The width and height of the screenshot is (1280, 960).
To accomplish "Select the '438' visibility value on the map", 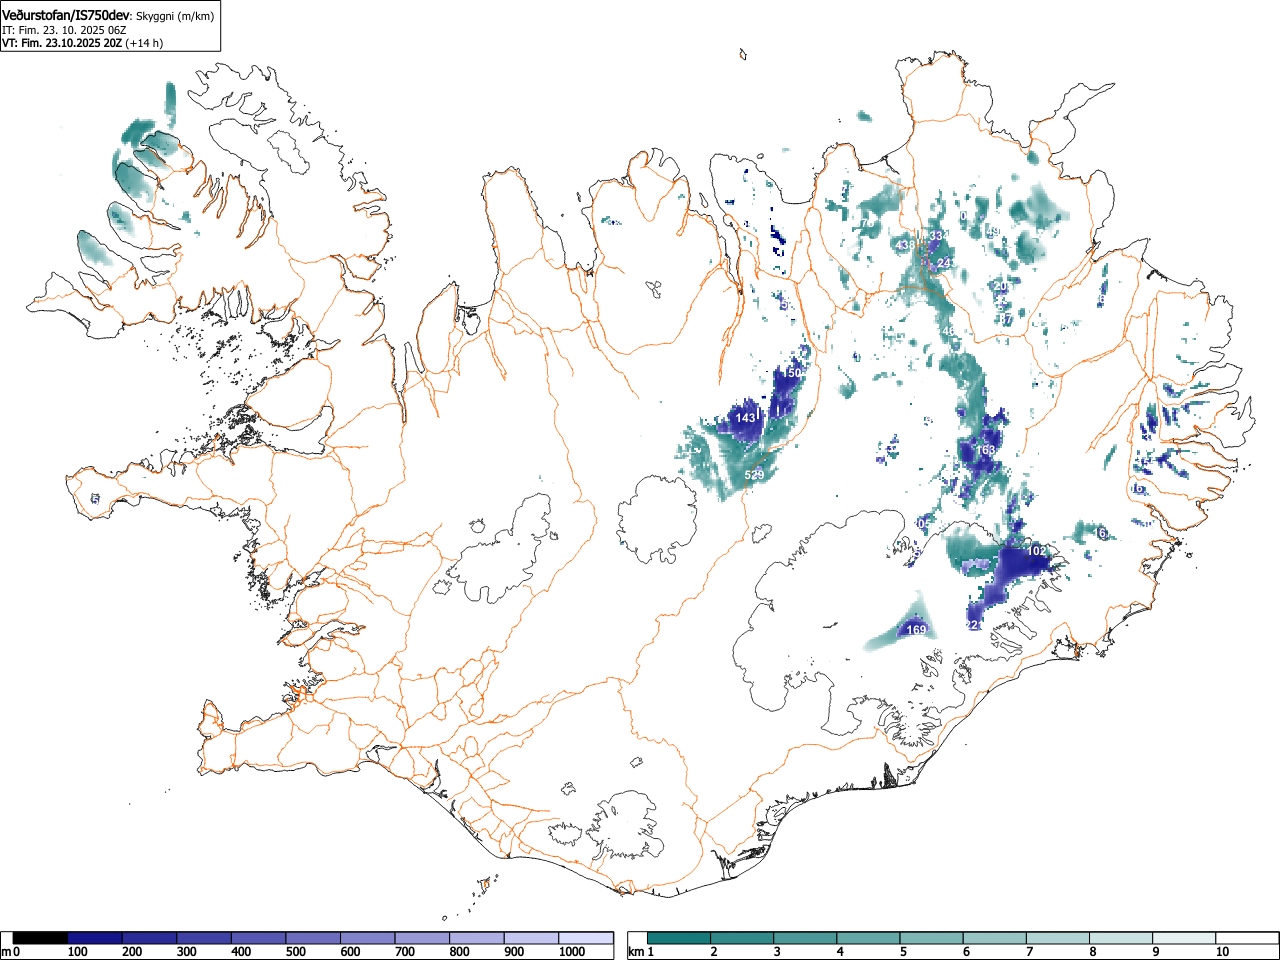I will pyautogui.click(x=905, y=245).
